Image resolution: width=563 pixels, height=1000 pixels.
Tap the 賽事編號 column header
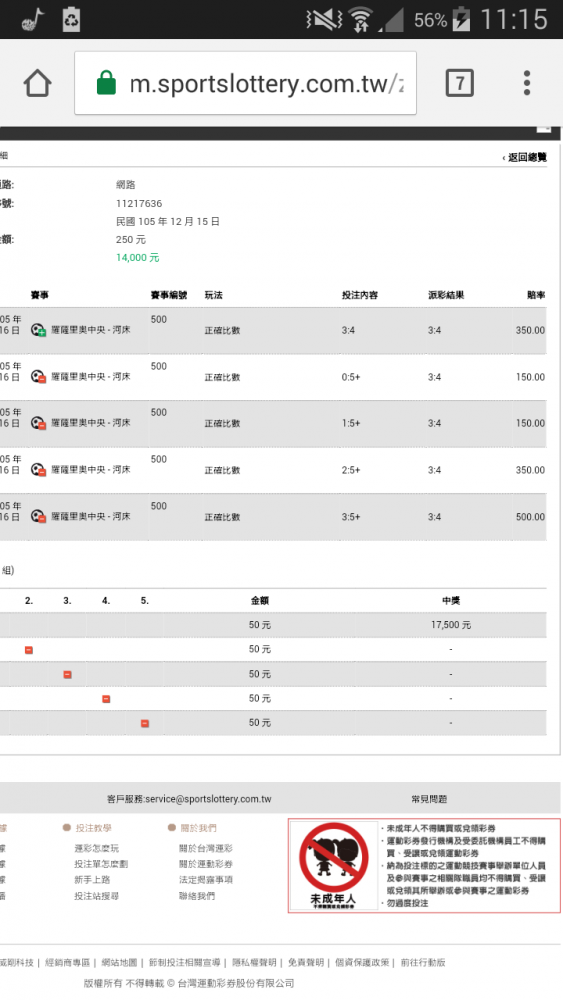coord(169,295)
